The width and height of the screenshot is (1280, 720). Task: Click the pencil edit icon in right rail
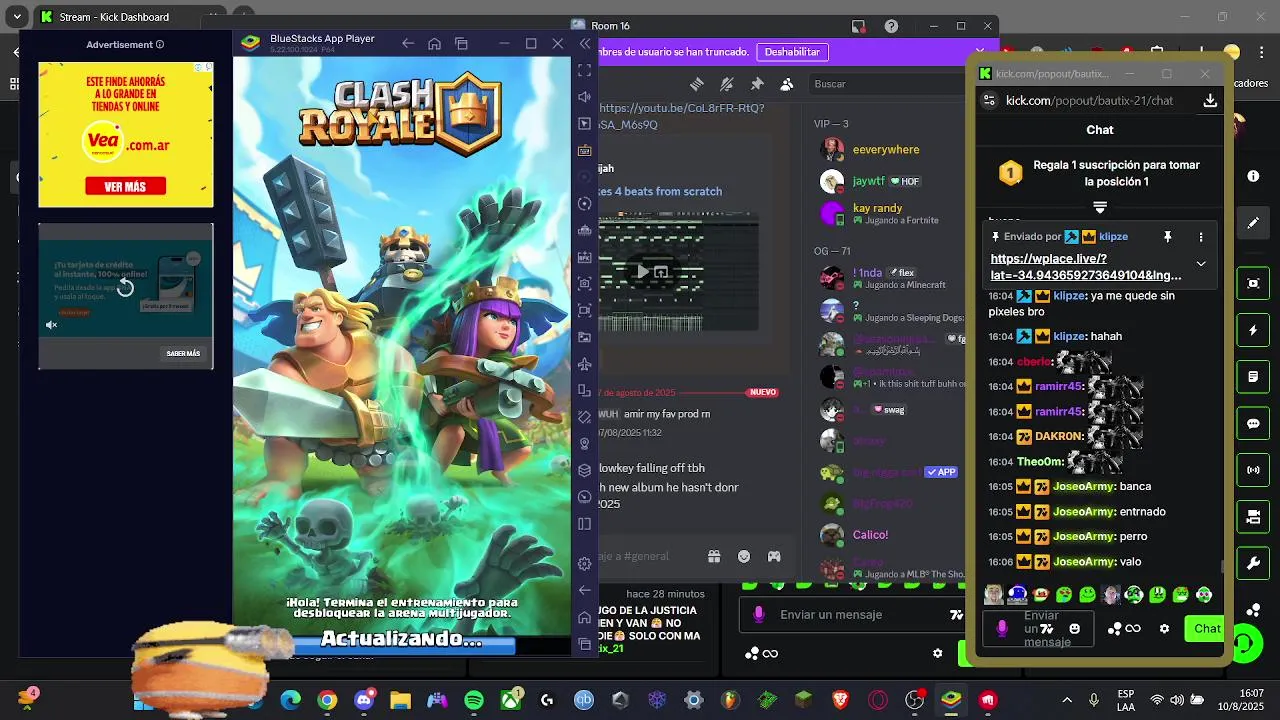1253,223
